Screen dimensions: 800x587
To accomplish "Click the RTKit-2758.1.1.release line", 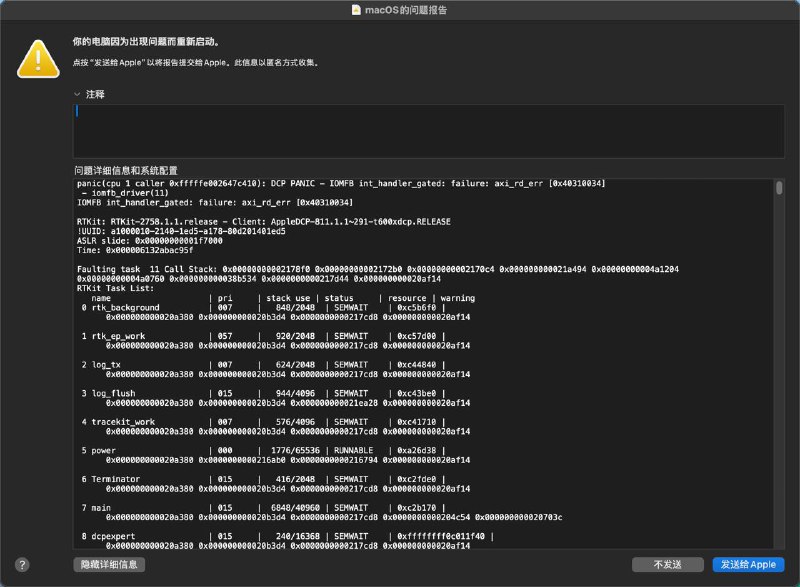I will coord(264,221).
